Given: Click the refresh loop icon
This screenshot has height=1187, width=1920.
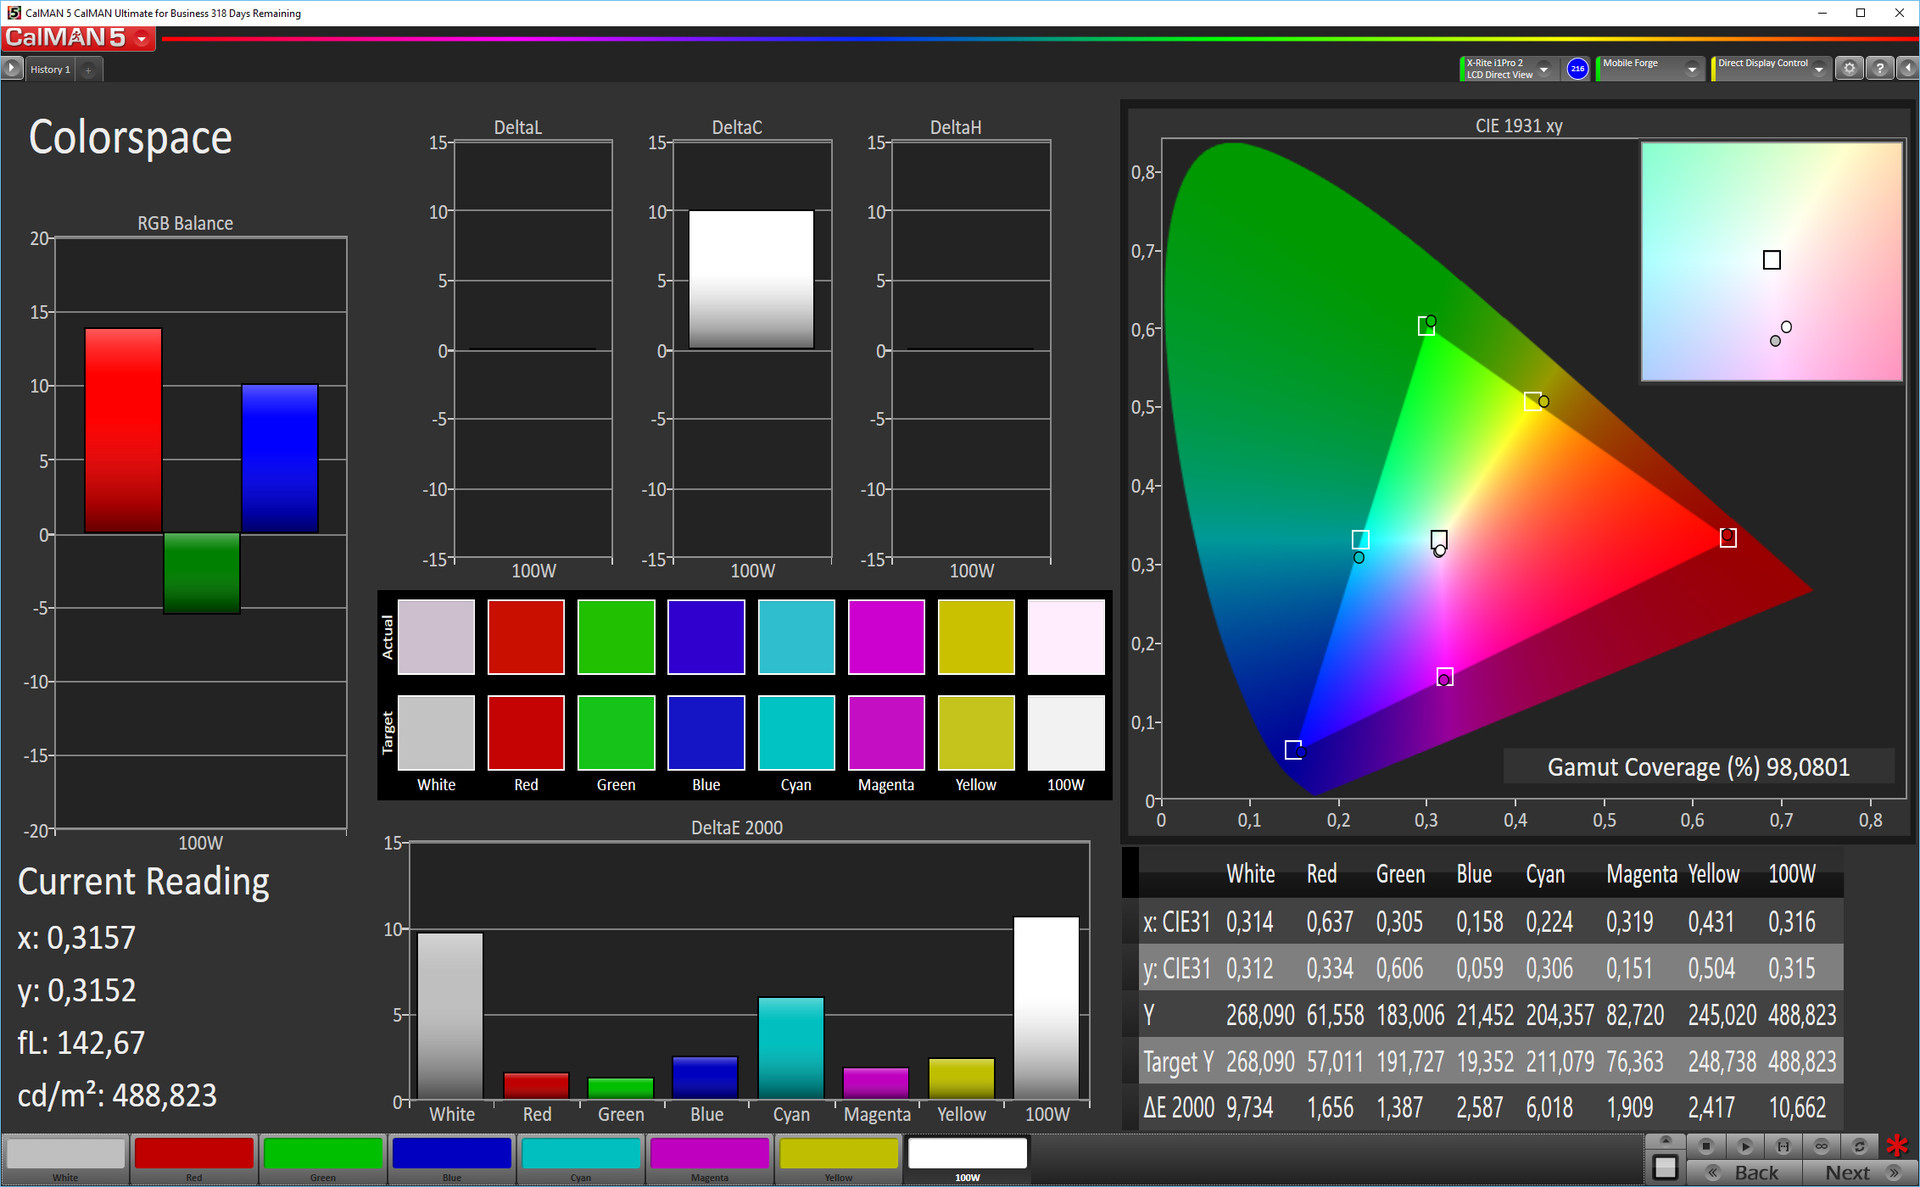Looking at the screenshot, I should point(1859,1146).
